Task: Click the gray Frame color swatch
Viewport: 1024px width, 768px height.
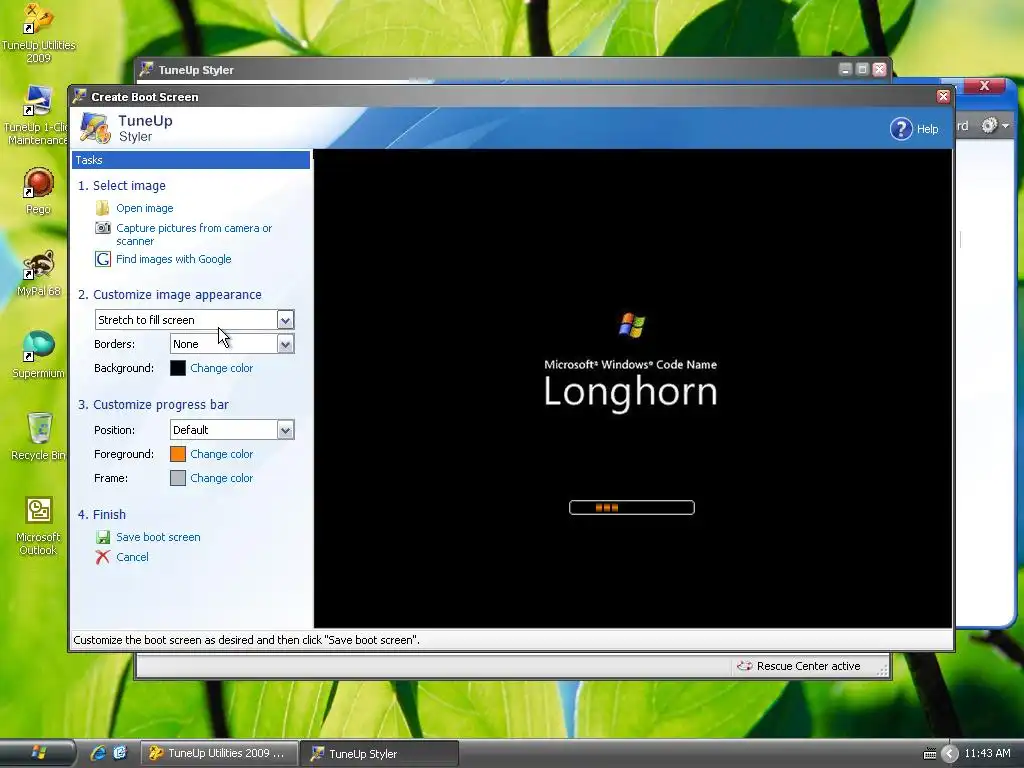Action: (x=178, y=478)
